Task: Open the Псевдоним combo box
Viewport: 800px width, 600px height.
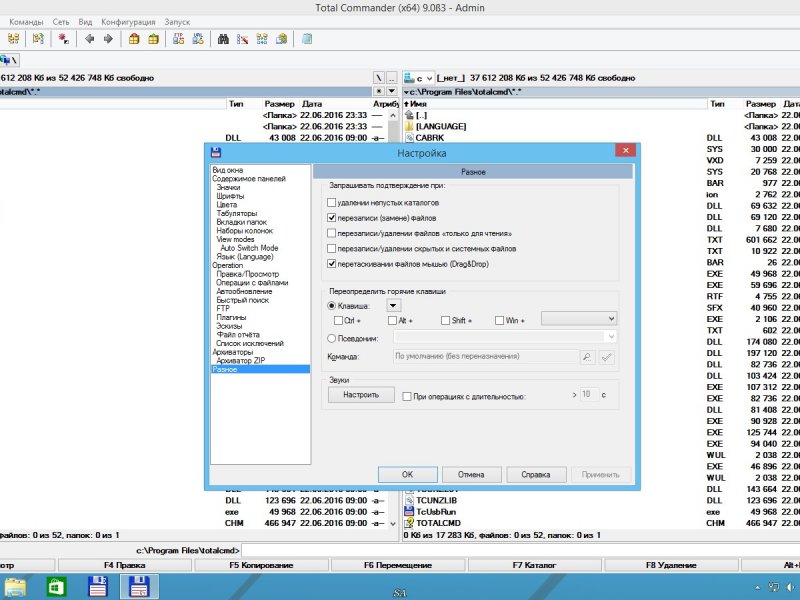Action: tap(505, 337)
